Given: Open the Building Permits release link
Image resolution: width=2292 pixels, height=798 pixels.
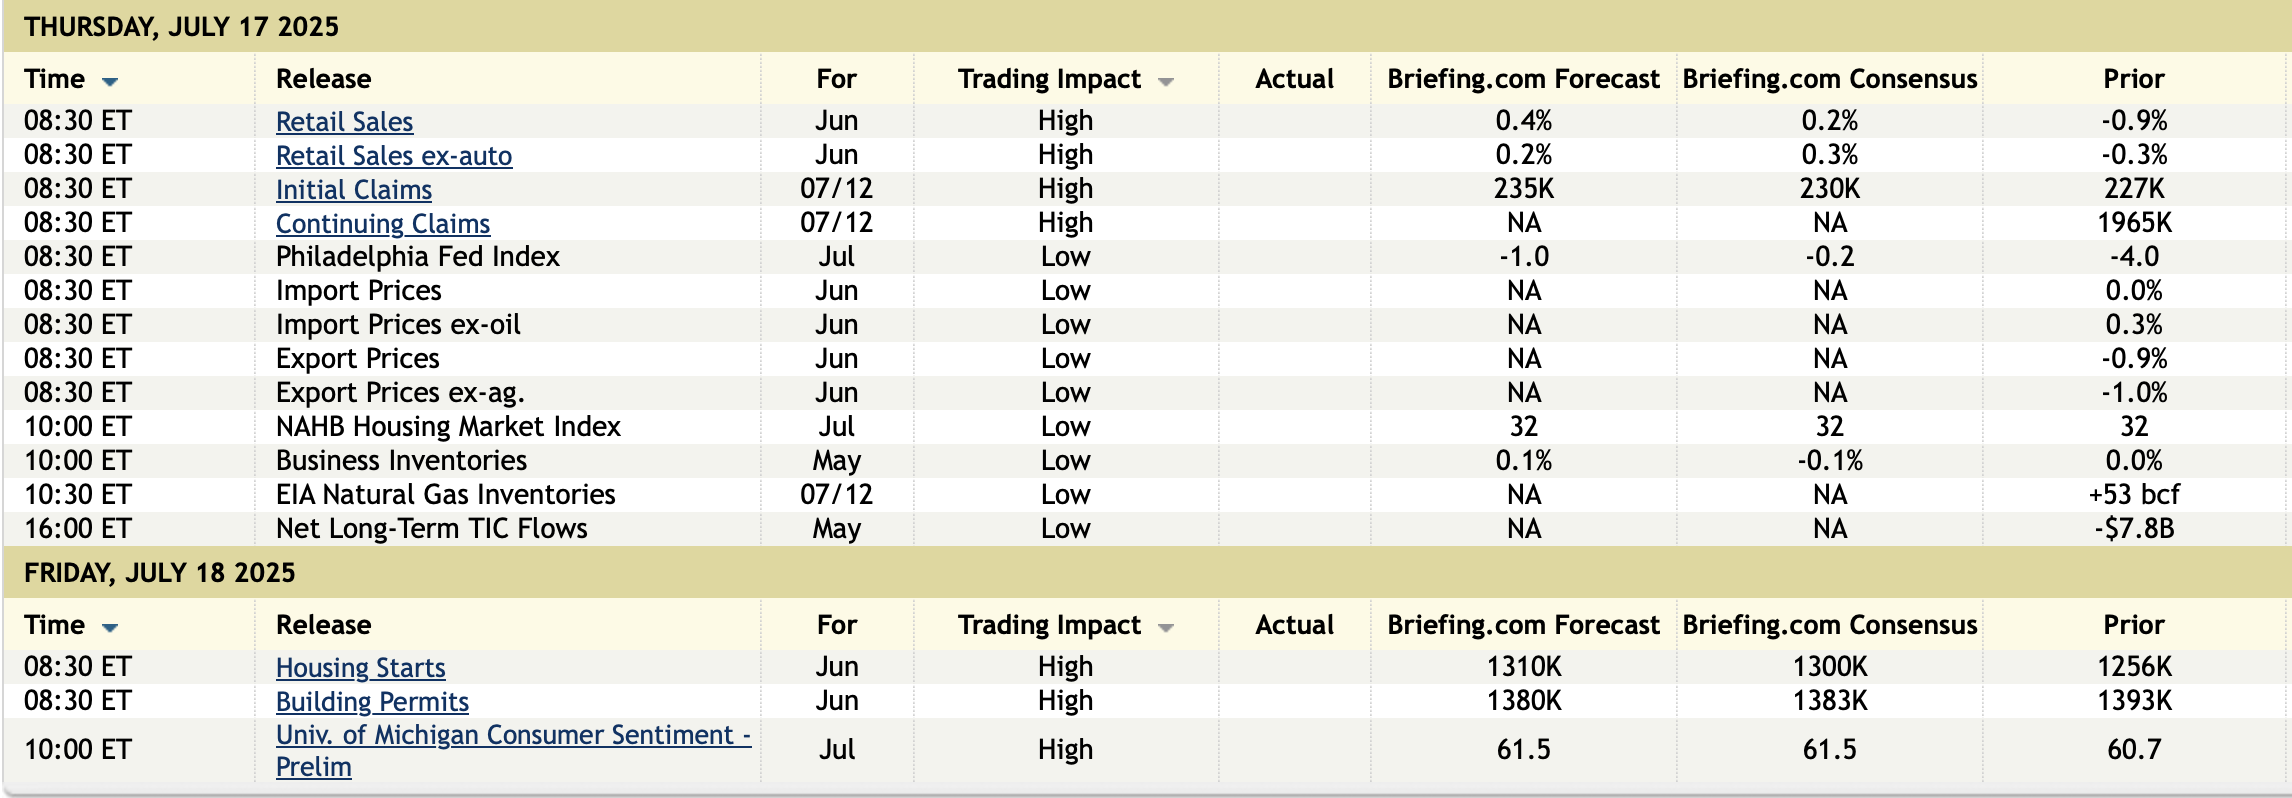Looking at the screenshot, I should 372,702.
